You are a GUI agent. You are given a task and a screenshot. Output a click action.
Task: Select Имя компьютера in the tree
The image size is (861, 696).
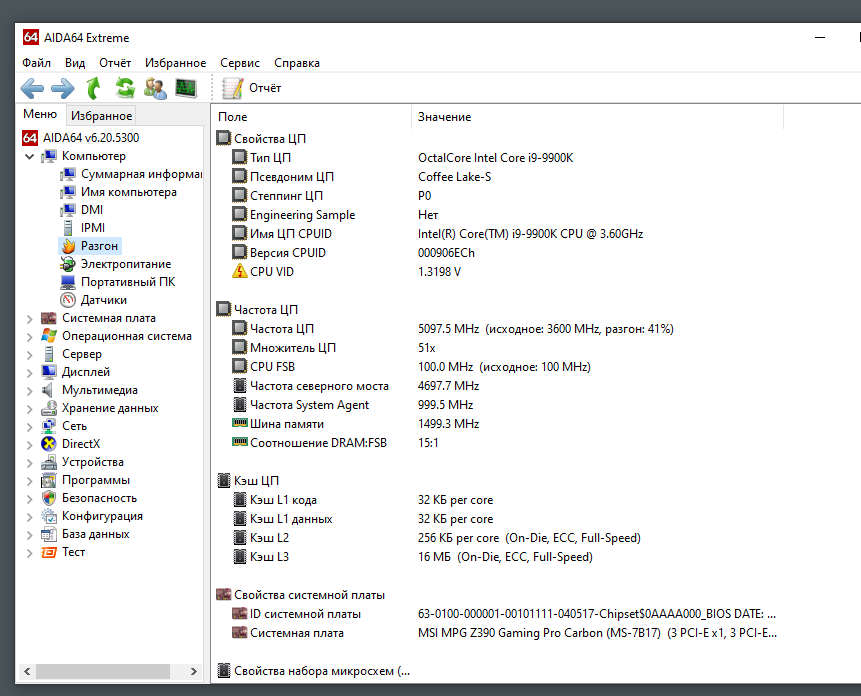[129, 192]
